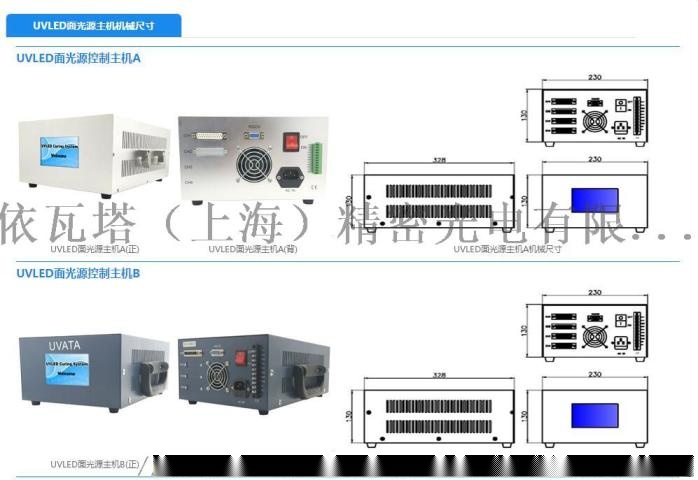The height and width of the screenshot is (480, 698).
Task: Open the silver host A rear panel photo
Action: pos(253,159)
